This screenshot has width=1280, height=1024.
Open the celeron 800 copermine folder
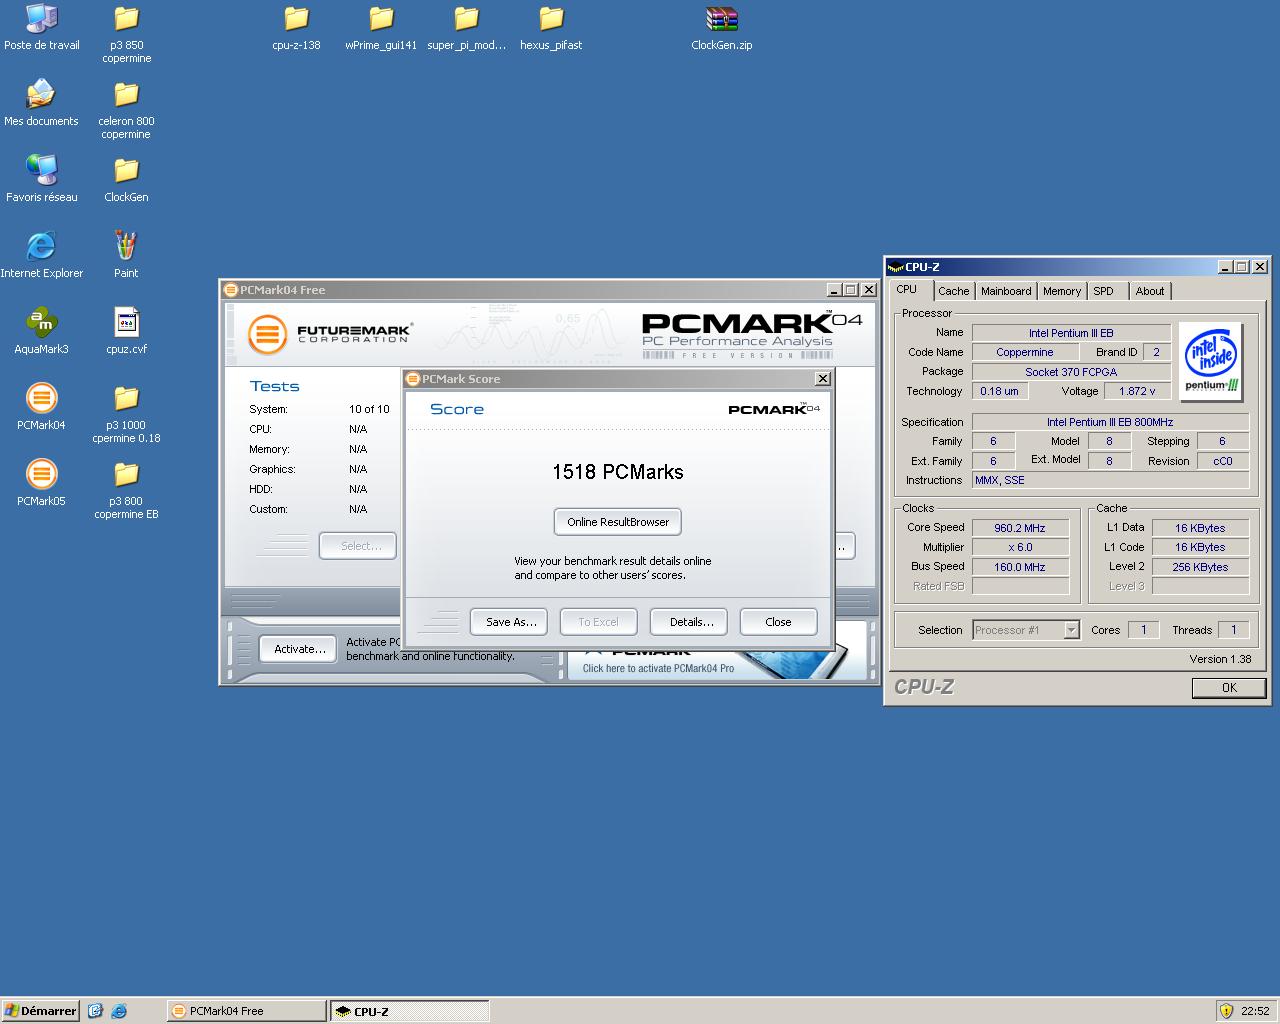click(x=126, y=110)
